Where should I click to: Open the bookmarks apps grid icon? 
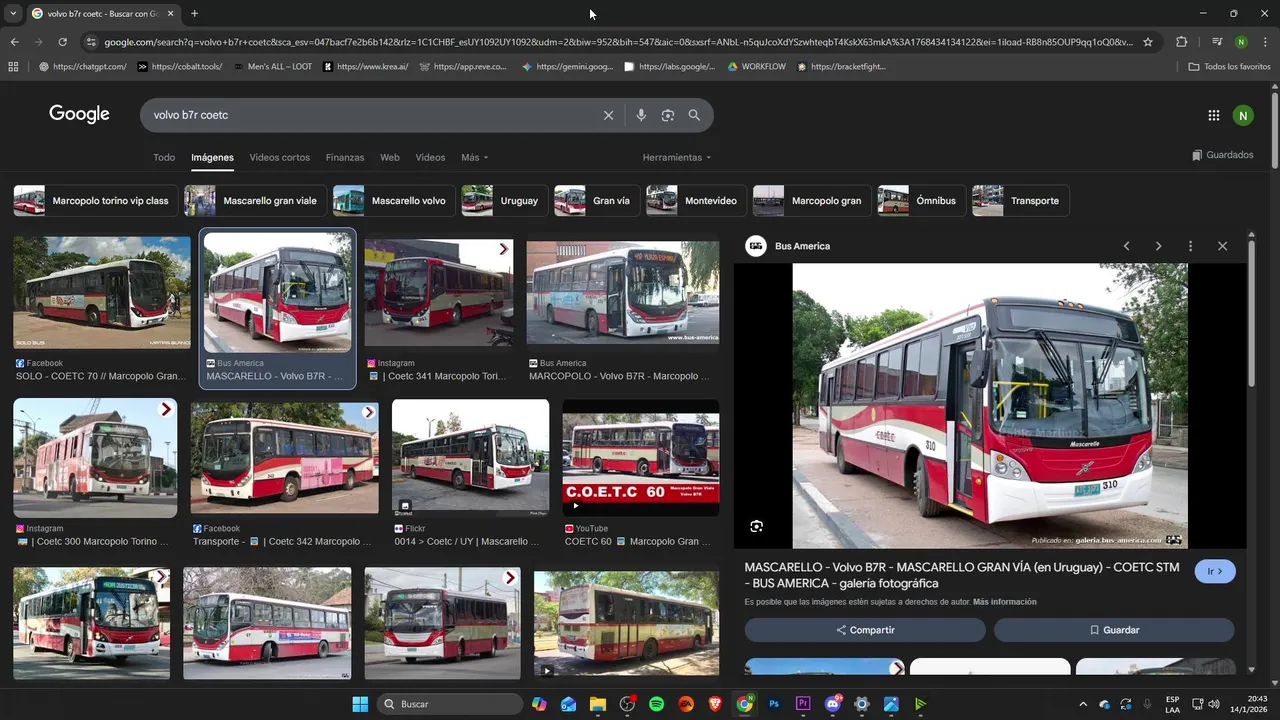(x=13, y=67)
